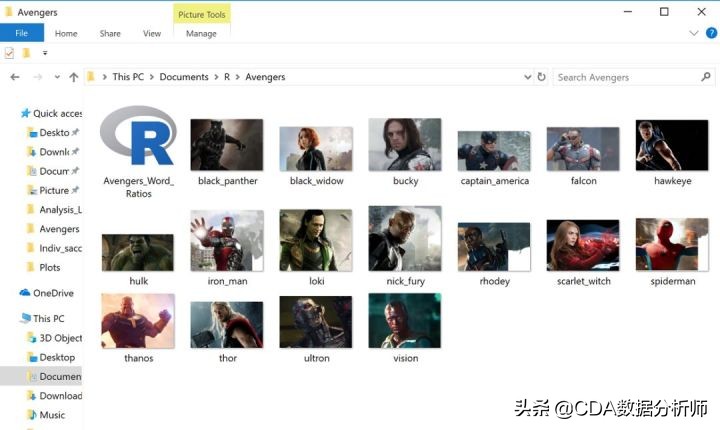This screenshot has width=720, height=430.
Task: Select the black_panther image thumbnail
Action: 227,145
